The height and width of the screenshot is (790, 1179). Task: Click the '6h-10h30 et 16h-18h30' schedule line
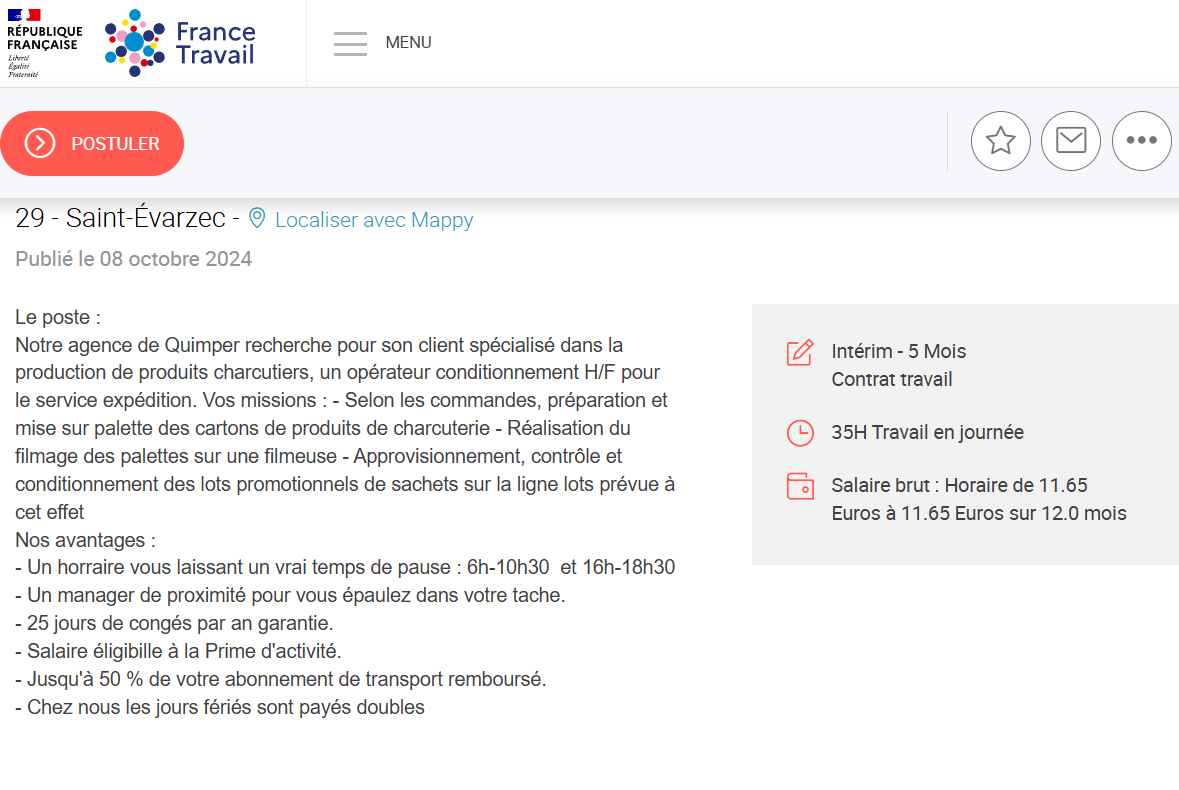345,567
